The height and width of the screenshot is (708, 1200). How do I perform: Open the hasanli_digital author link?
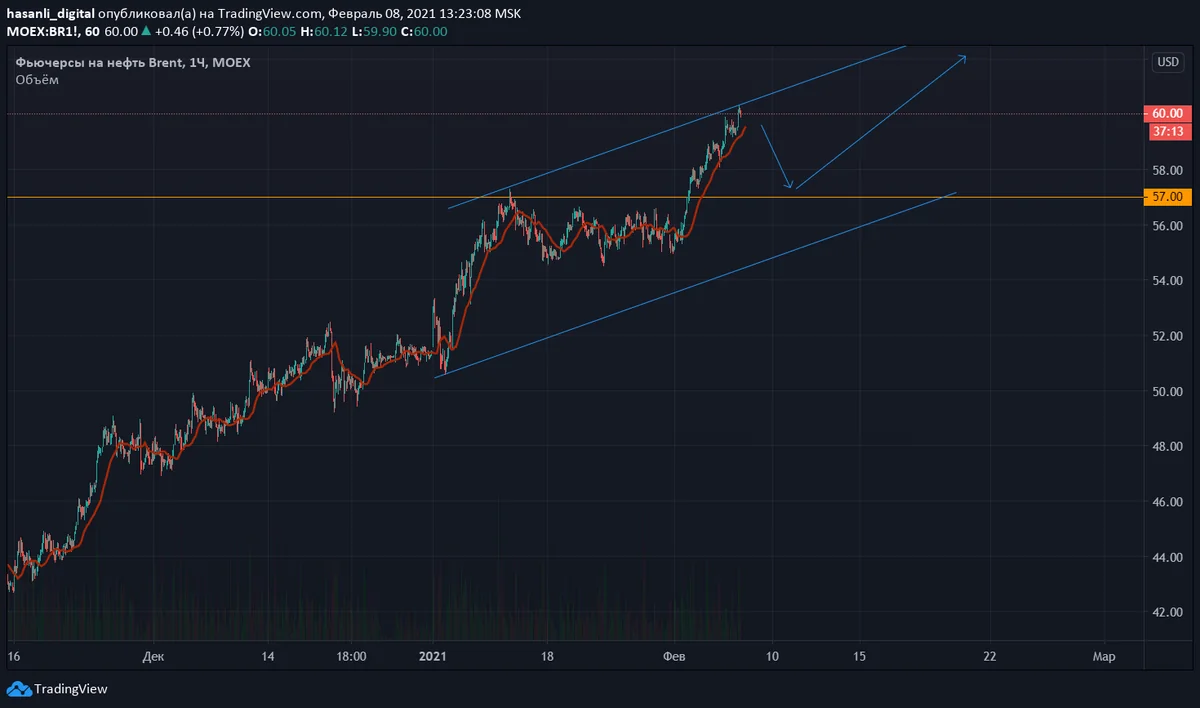[50, 14]
